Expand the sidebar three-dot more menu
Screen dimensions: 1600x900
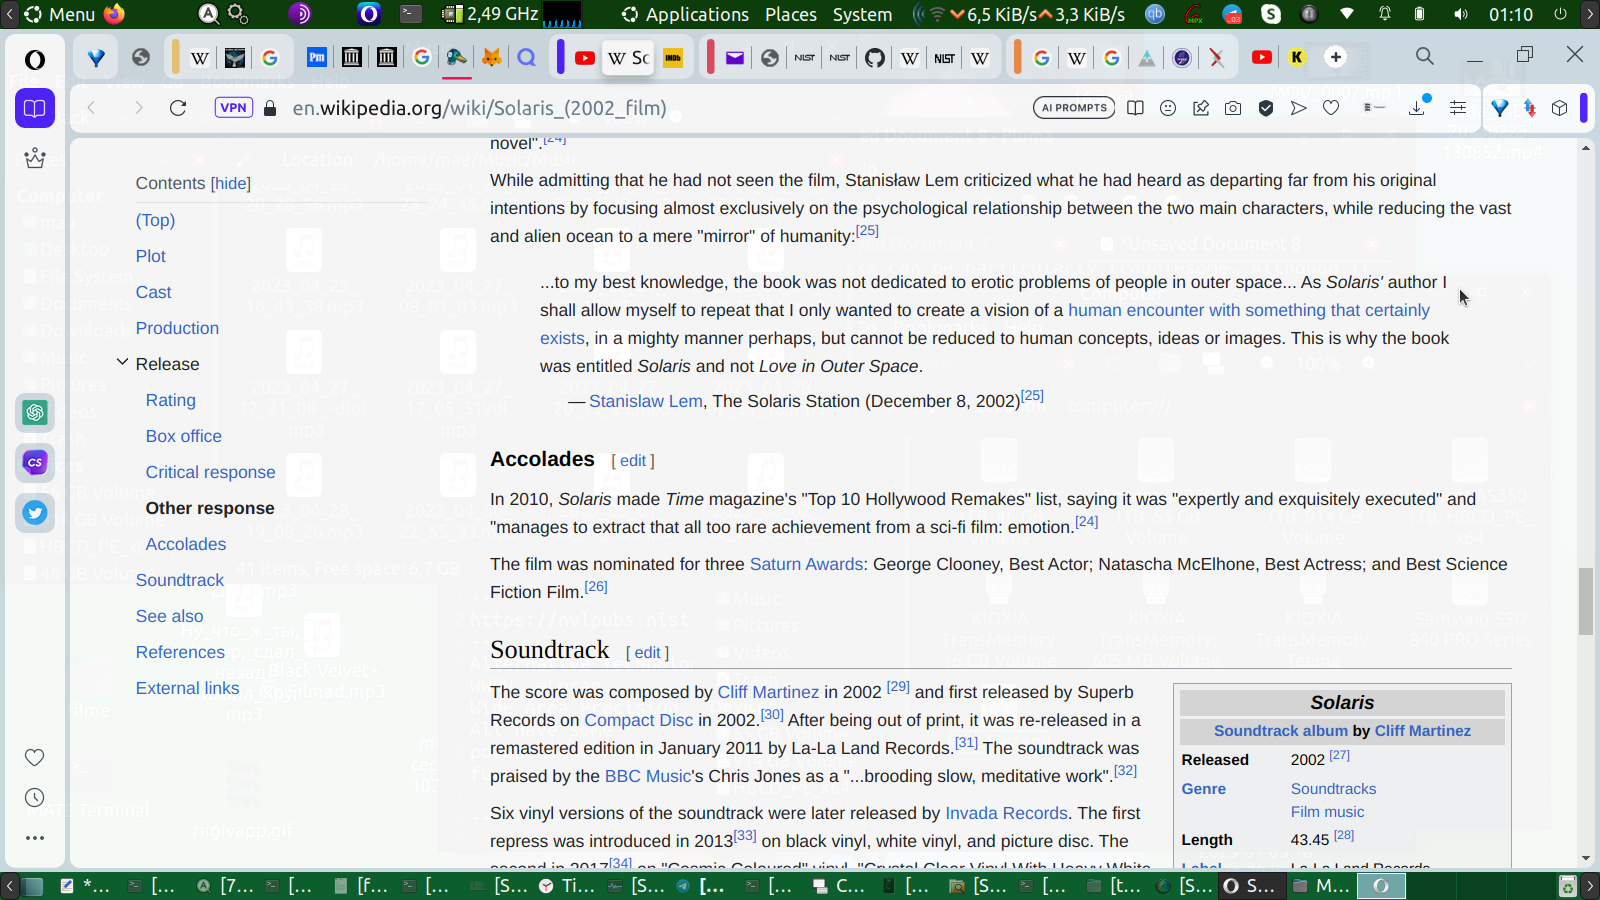35,838
